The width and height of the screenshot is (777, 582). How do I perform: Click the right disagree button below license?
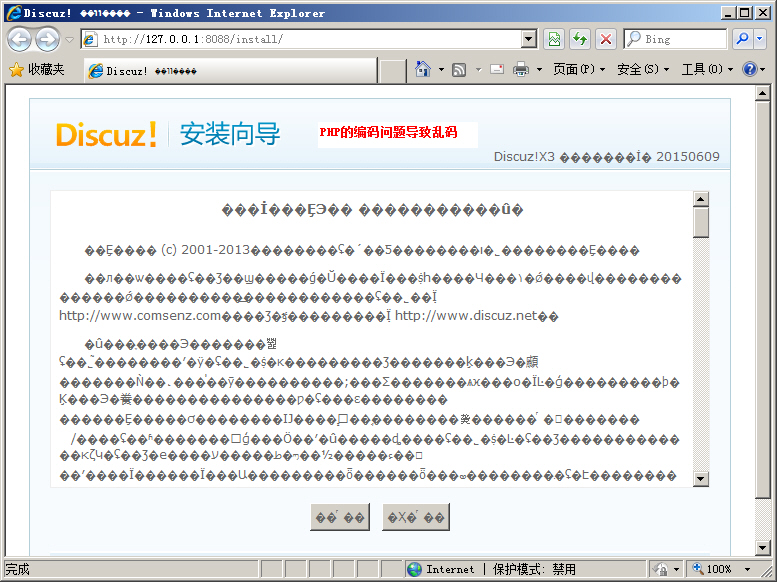point(416,517)
